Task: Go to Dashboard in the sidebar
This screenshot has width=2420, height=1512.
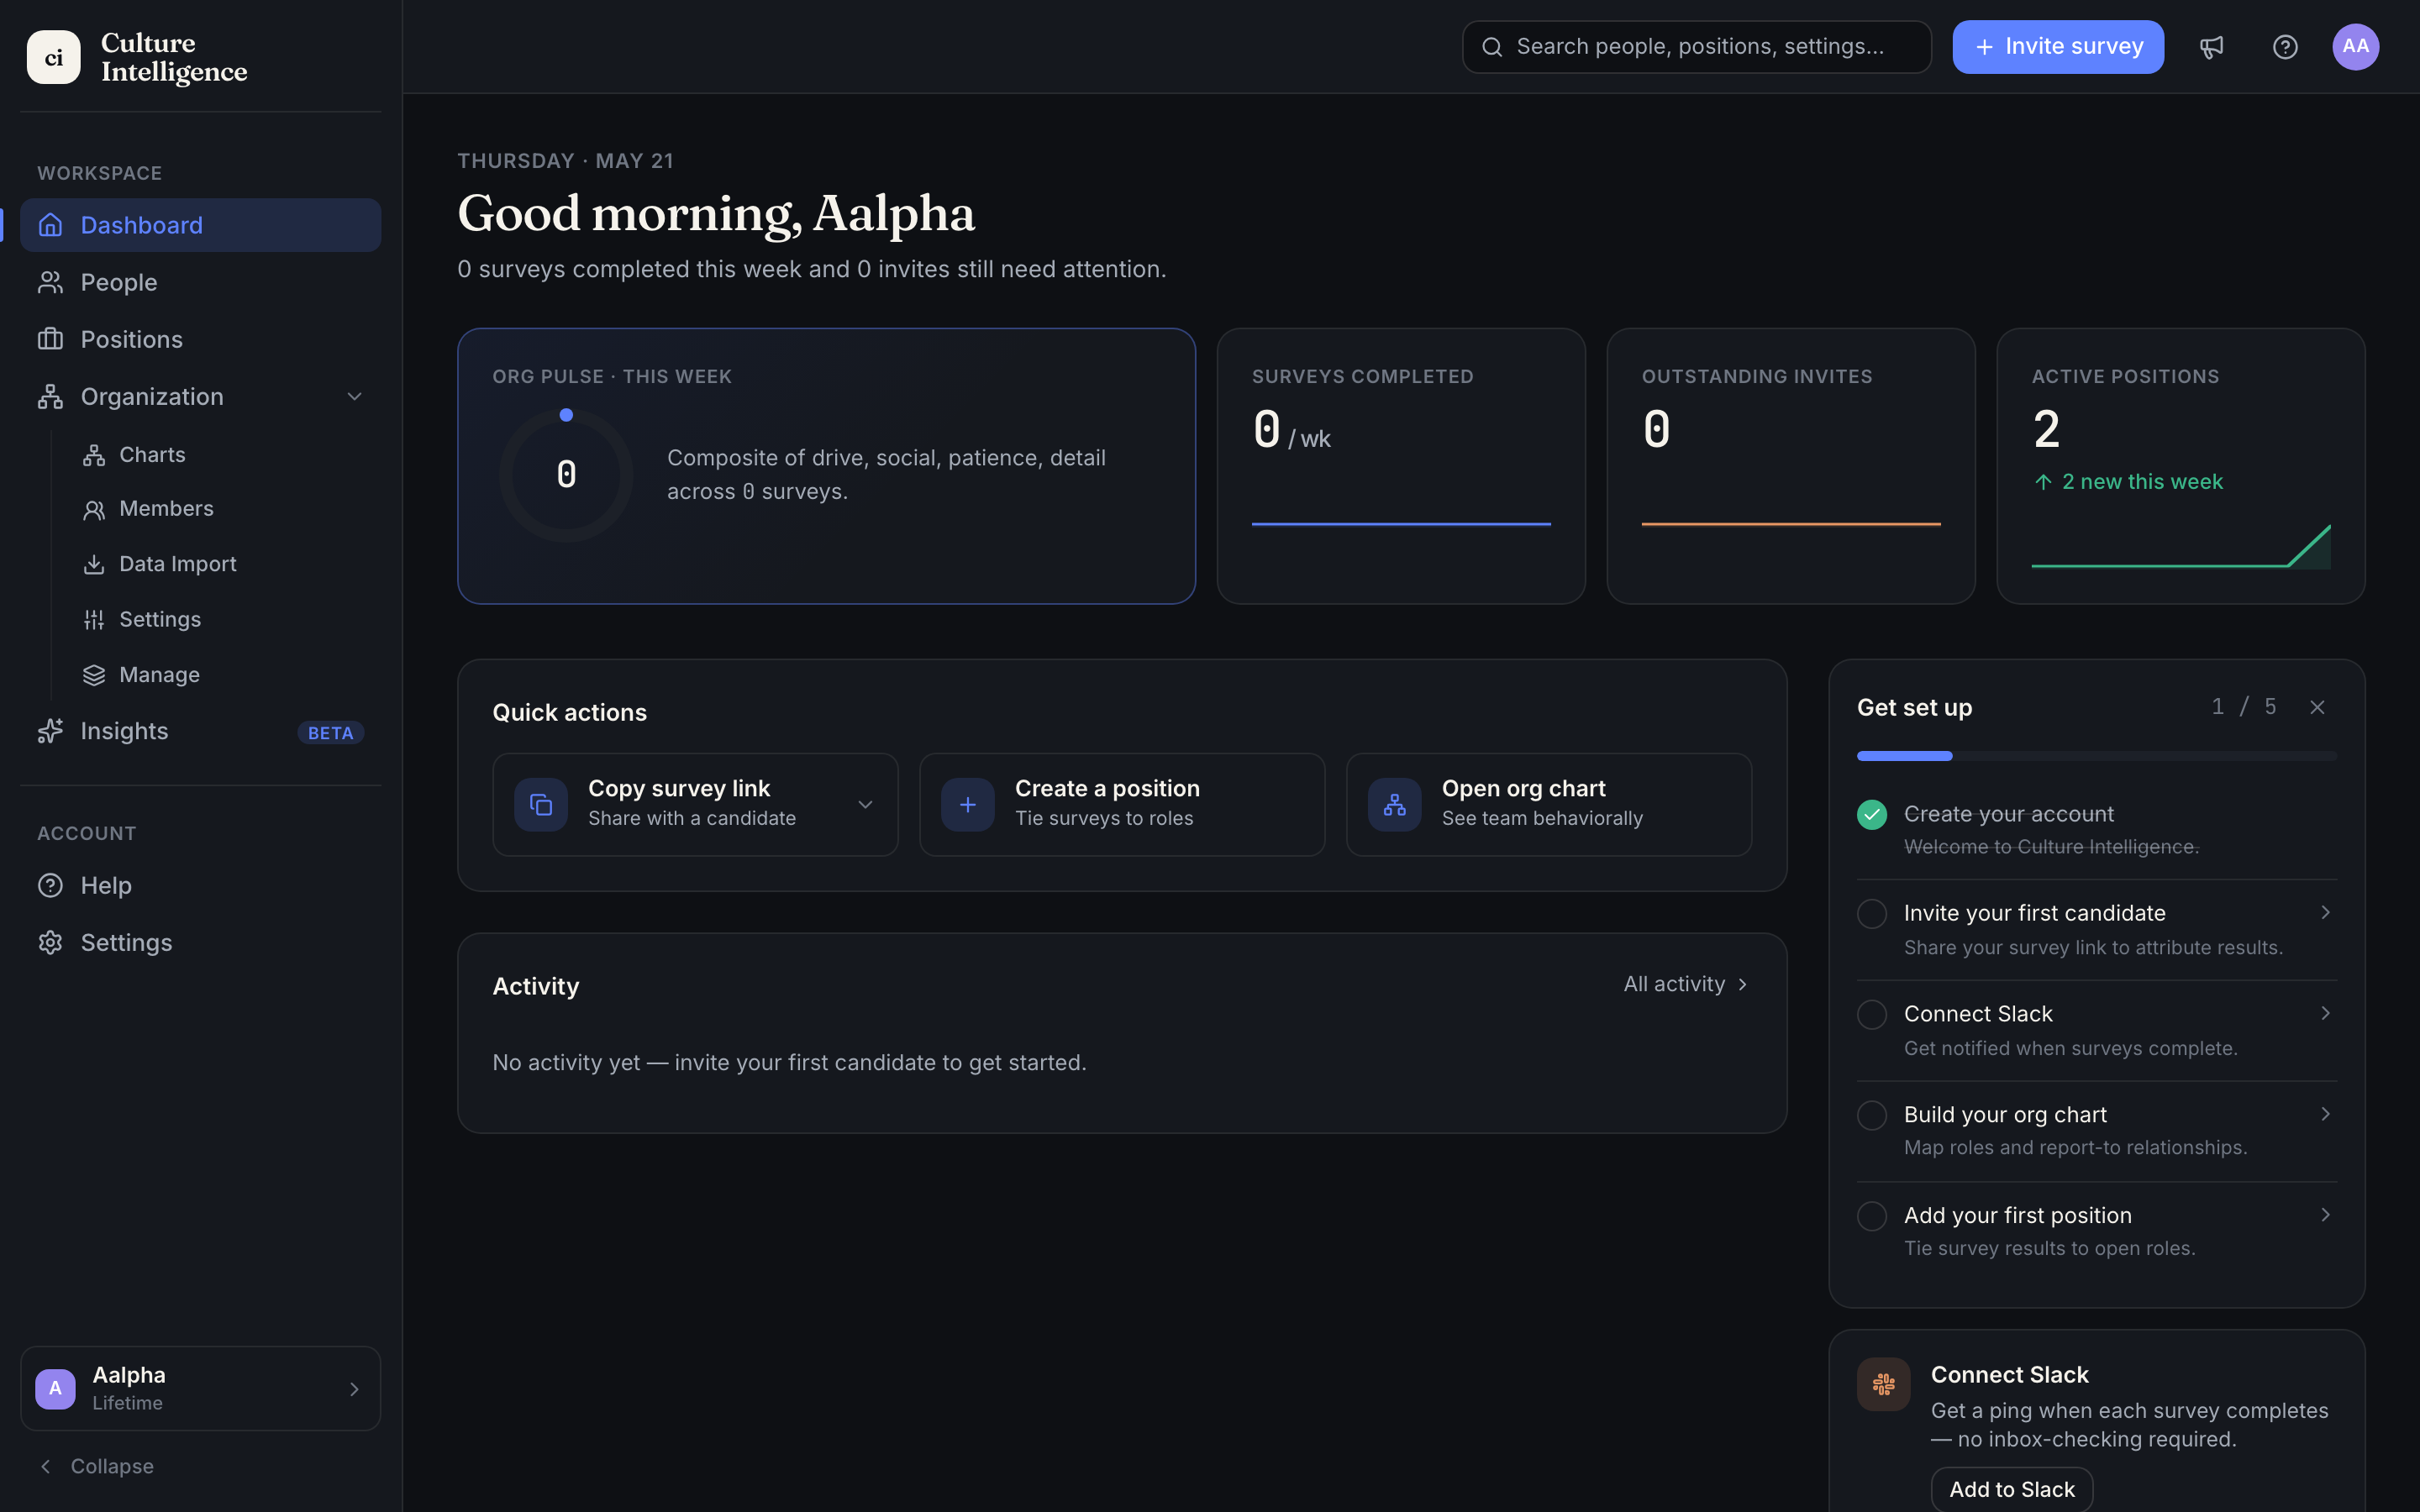Action: coord(200,225)
